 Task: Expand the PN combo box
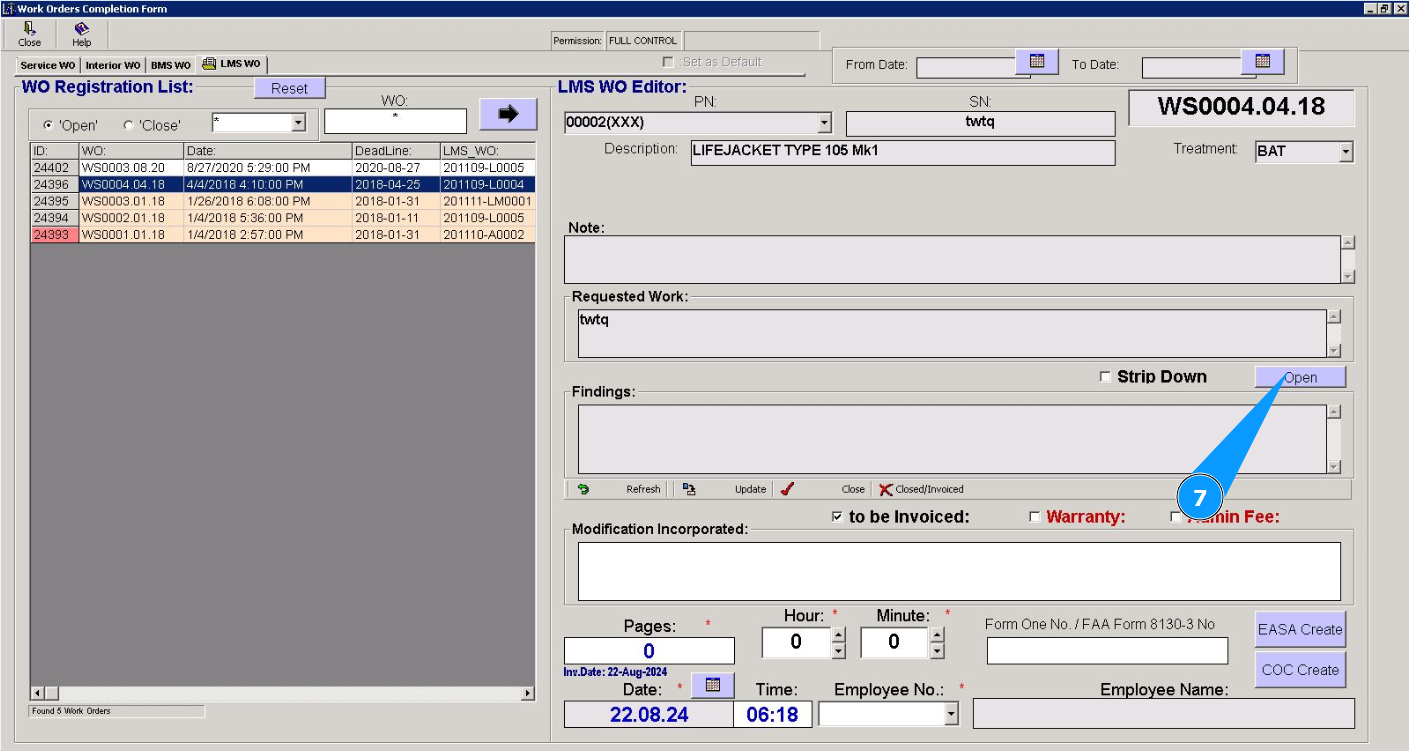[824, 123]
